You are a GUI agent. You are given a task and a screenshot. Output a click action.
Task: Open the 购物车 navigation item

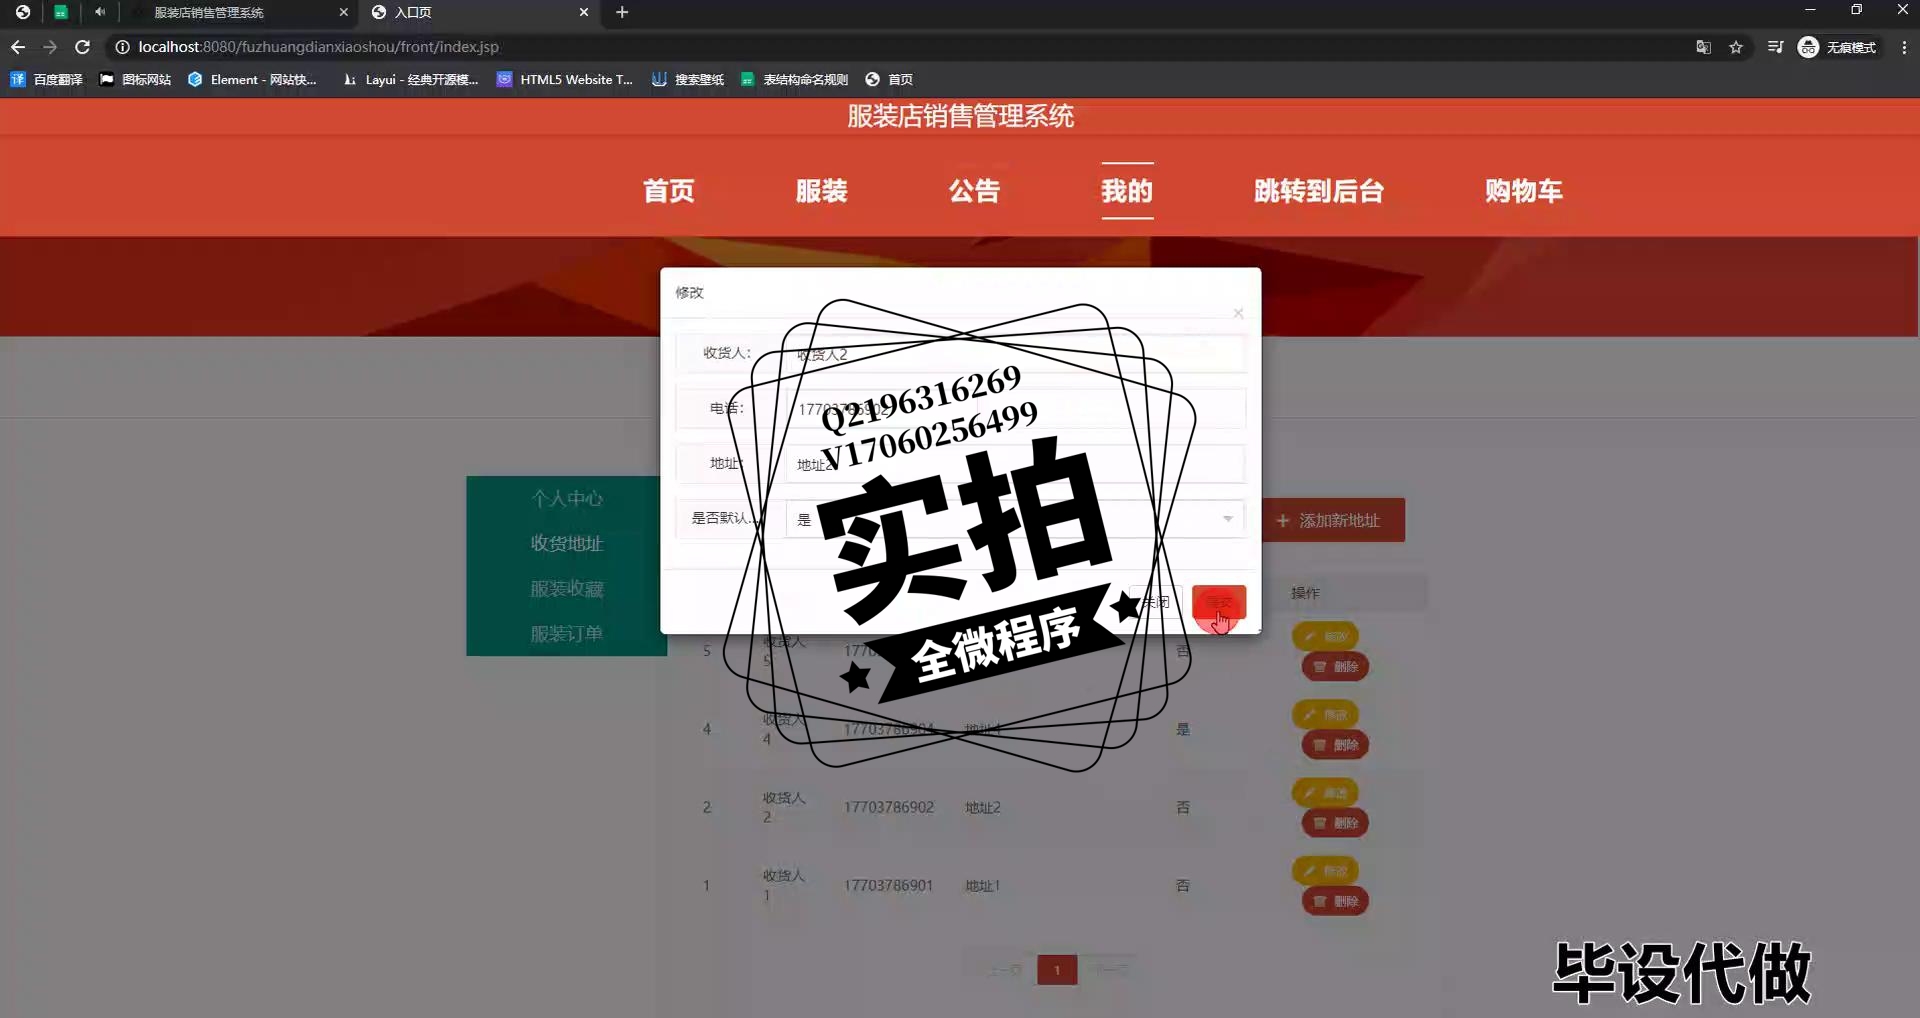(x=1523, y=190)
